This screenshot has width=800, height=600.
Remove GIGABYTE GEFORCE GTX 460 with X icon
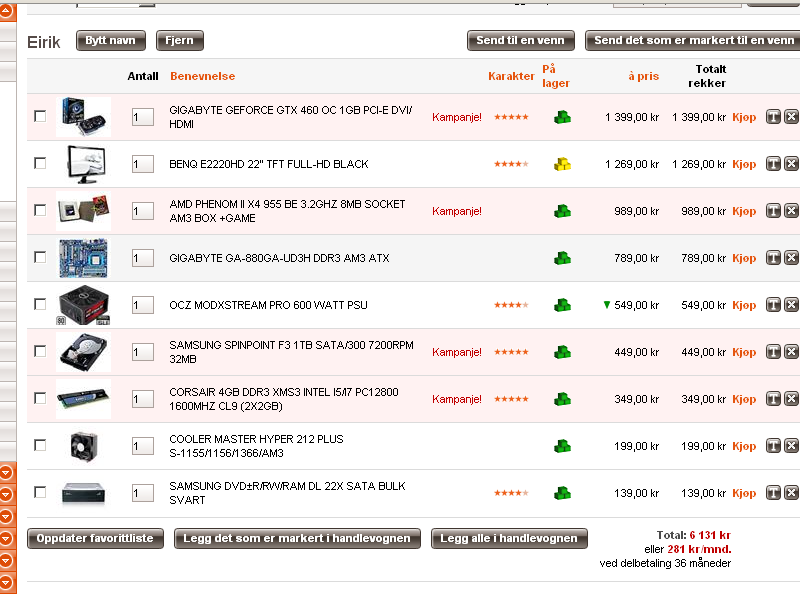click(x=791, y=117)
